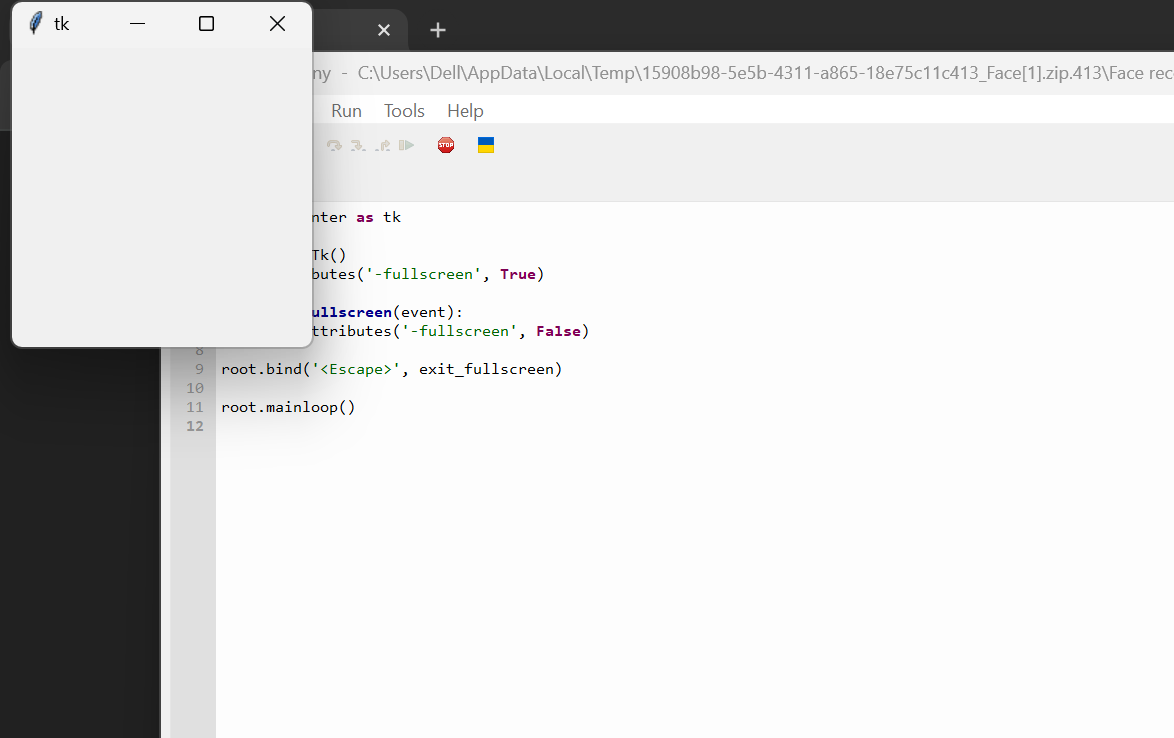Click the red Stop button in toolbar
Viewport: 1174px width, 738px height.
tap(446, 145)
